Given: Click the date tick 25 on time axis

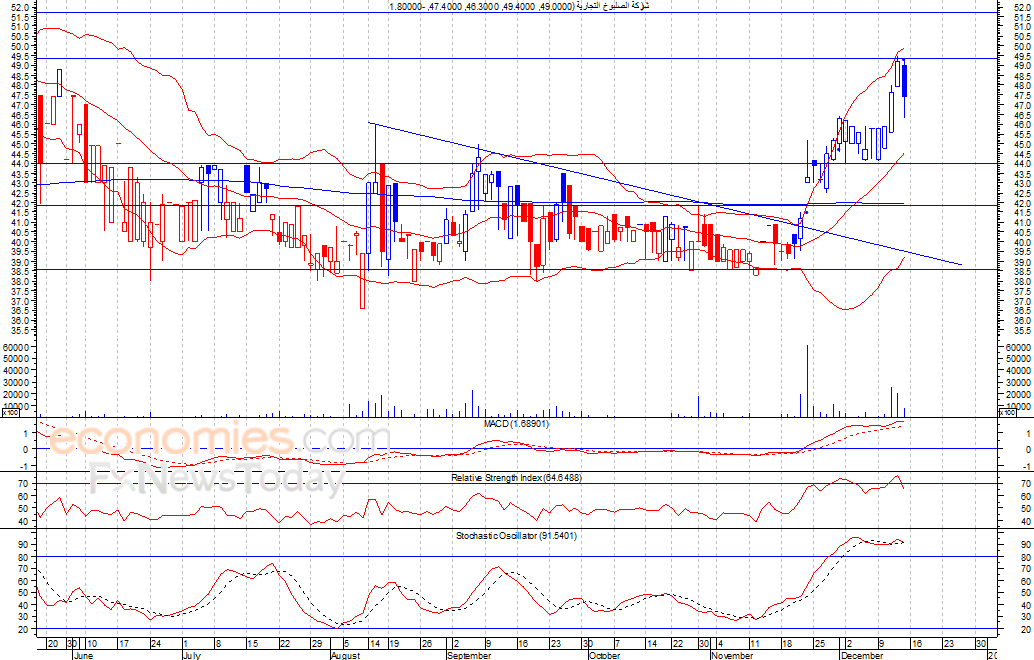Looking at the screenshot, I should click(x=819, y=644).
